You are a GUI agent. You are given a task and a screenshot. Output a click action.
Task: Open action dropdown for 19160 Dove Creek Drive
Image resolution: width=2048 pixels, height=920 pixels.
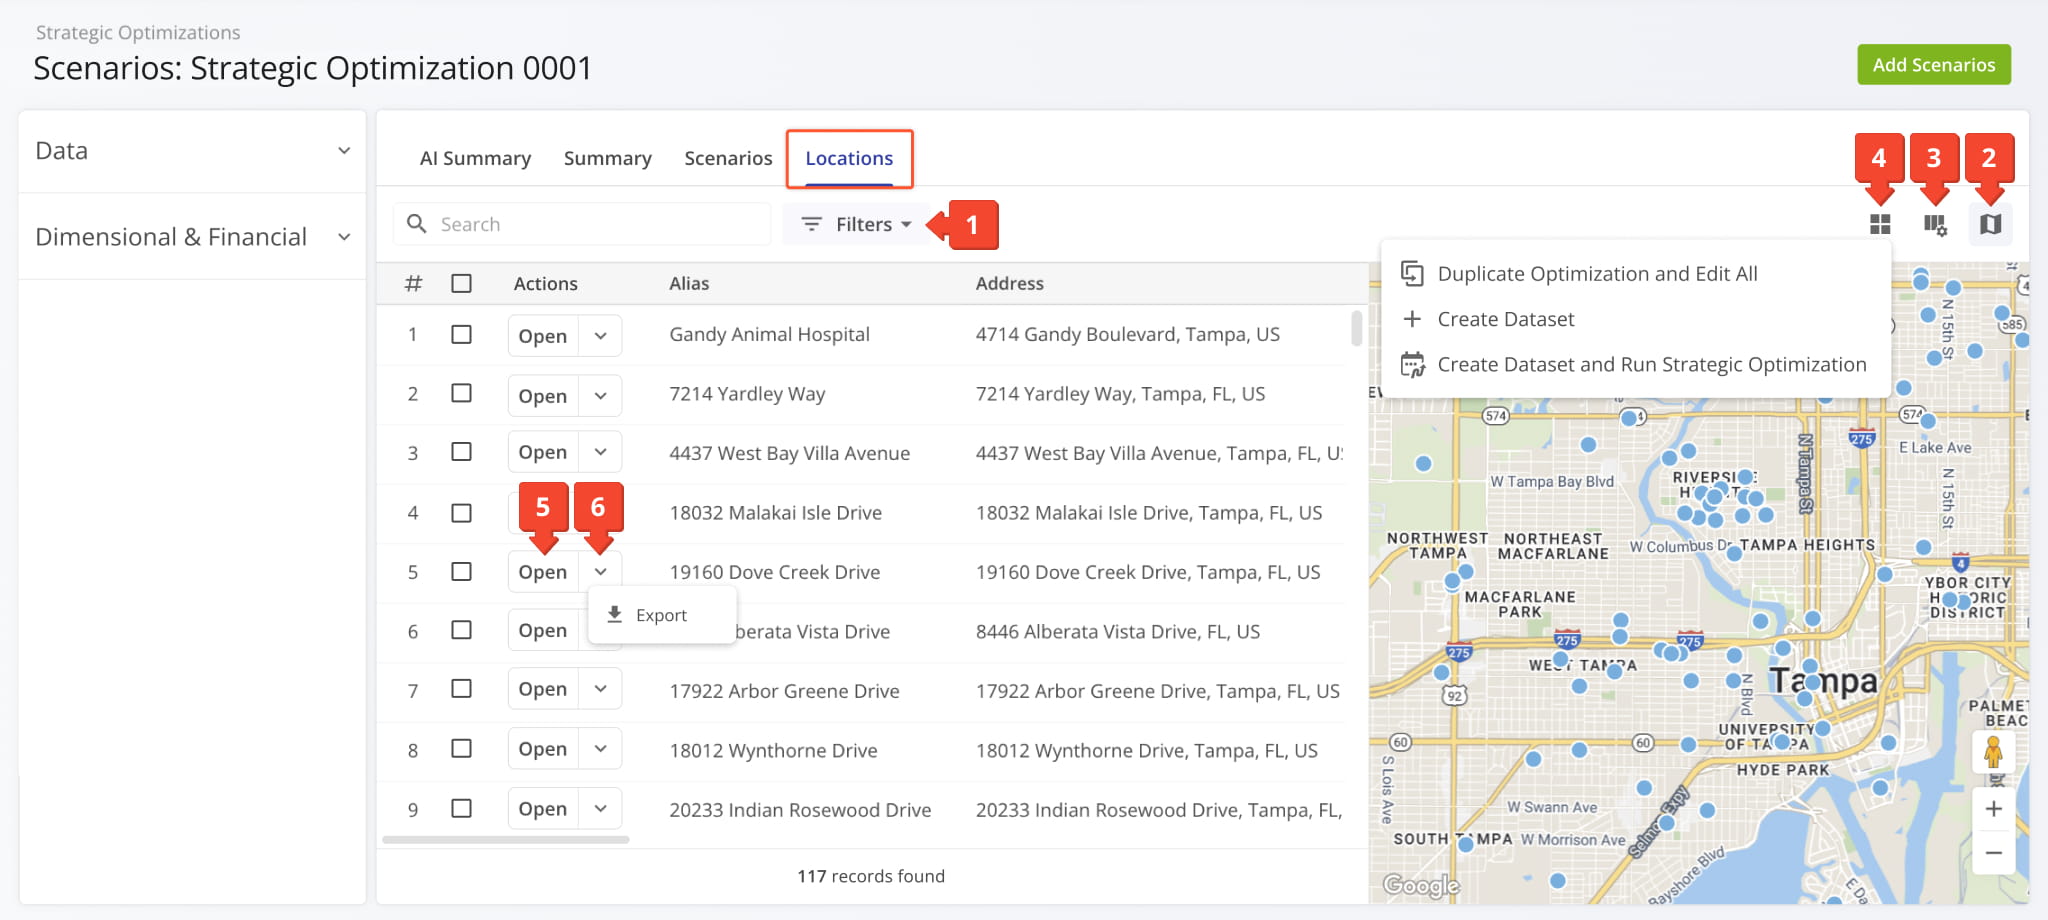(x=600, y=572)
